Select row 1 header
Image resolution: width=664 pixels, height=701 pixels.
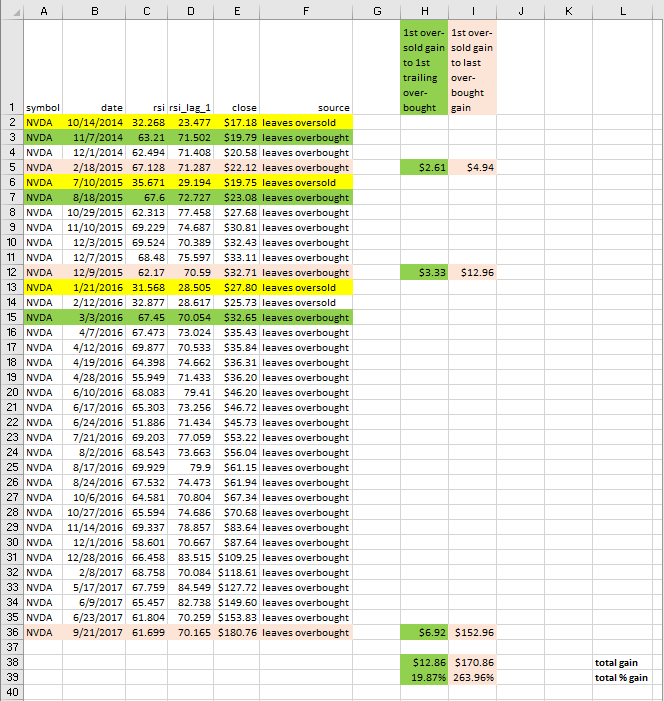click(x=12, y=67)
